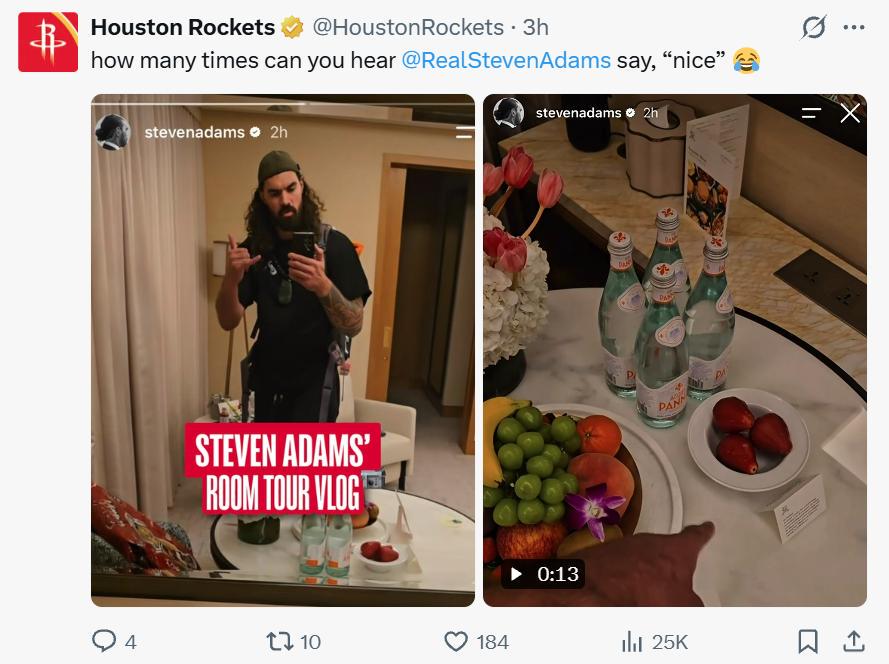Open the @RealStevenAdams mention link
This screenshot has width=889, height=664.
(506, 60)
